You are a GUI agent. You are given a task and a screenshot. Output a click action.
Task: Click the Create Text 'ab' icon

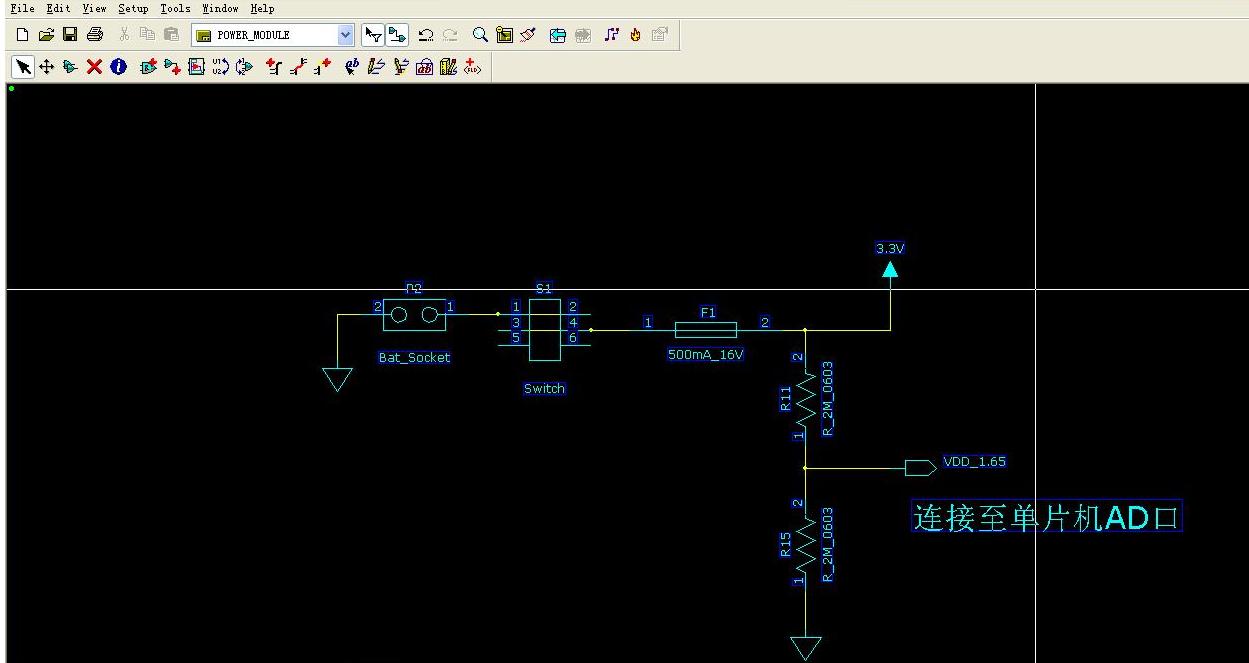352,67
